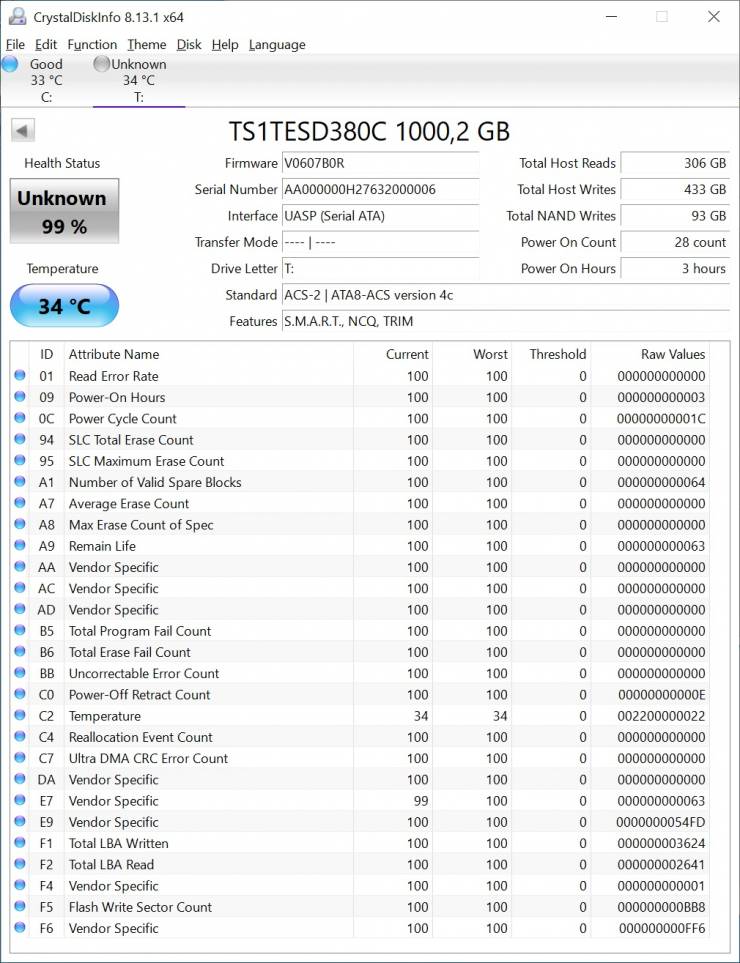Click the Power On Count value 28 count

(x=675, y=242)
